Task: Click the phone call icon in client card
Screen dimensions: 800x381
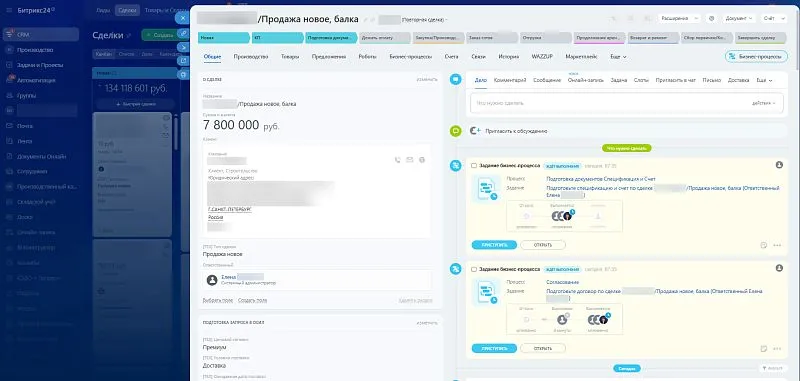Action: point(398,160)
